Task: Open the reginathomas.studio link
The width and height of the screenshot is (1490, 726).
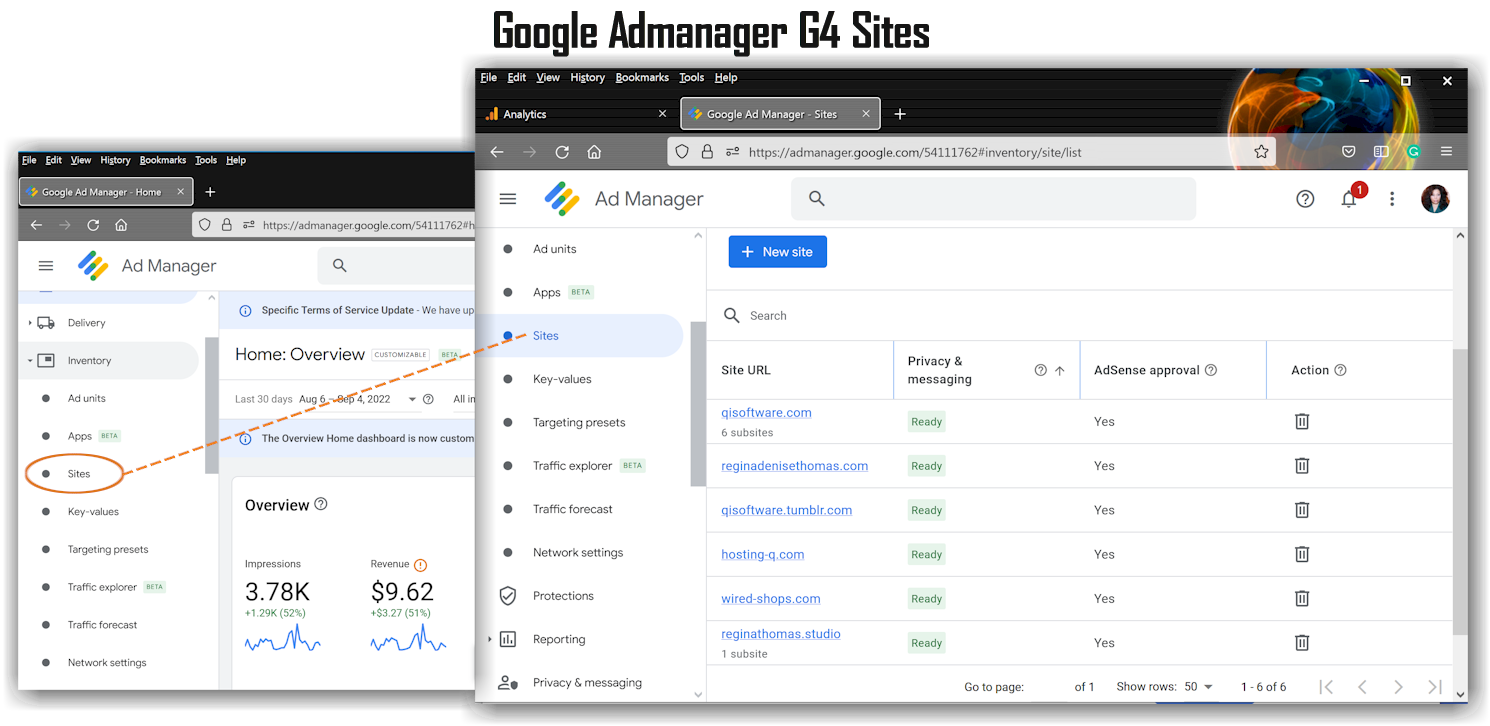Action: pyautogui.click(x=780, y=634)
